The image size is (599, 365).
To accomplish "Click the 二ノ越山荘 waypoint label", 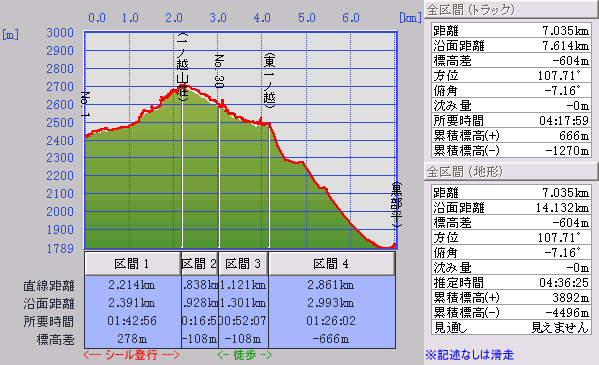I will point(183,67).
